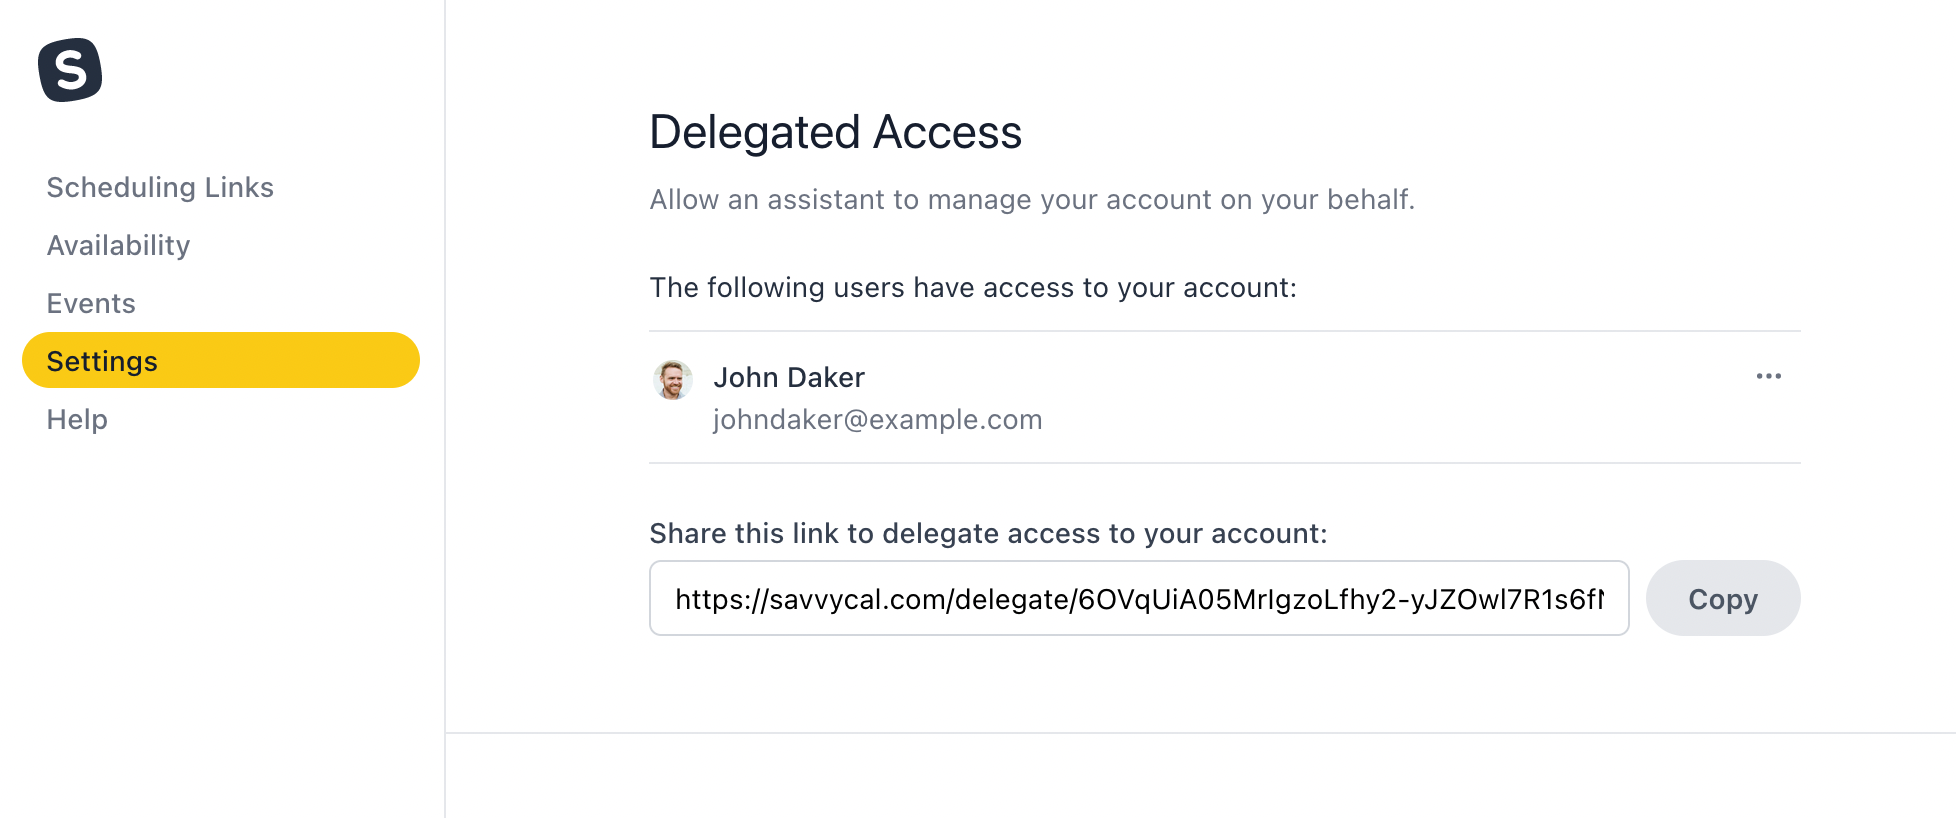Screen dimensions: 1956x818
Task: Open the Availability page
Action: click(118, 246)
